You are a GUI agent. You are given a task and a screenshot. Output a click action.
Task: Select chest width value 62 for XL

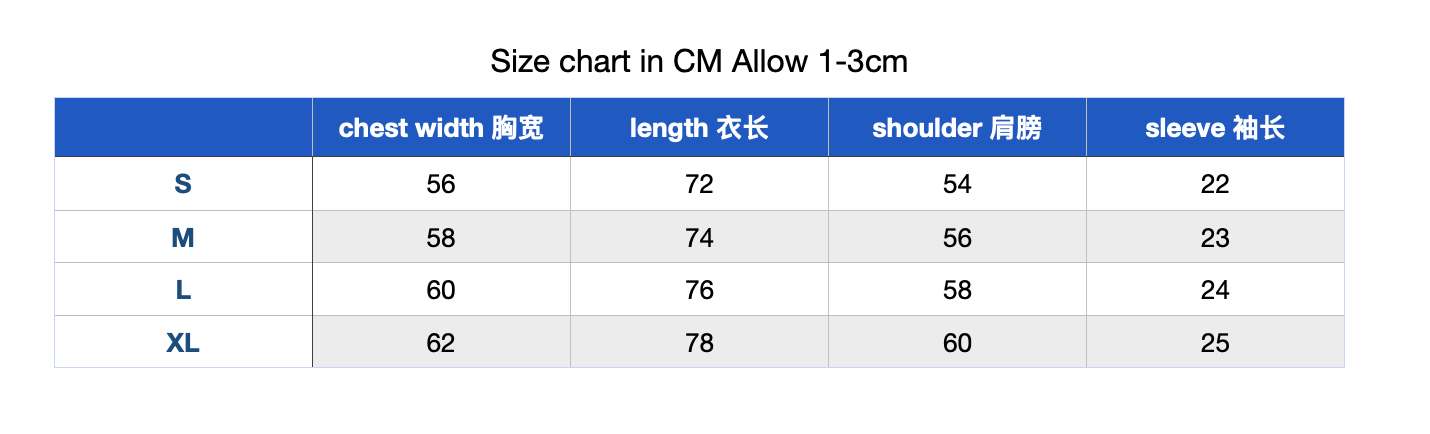(441, 342)
